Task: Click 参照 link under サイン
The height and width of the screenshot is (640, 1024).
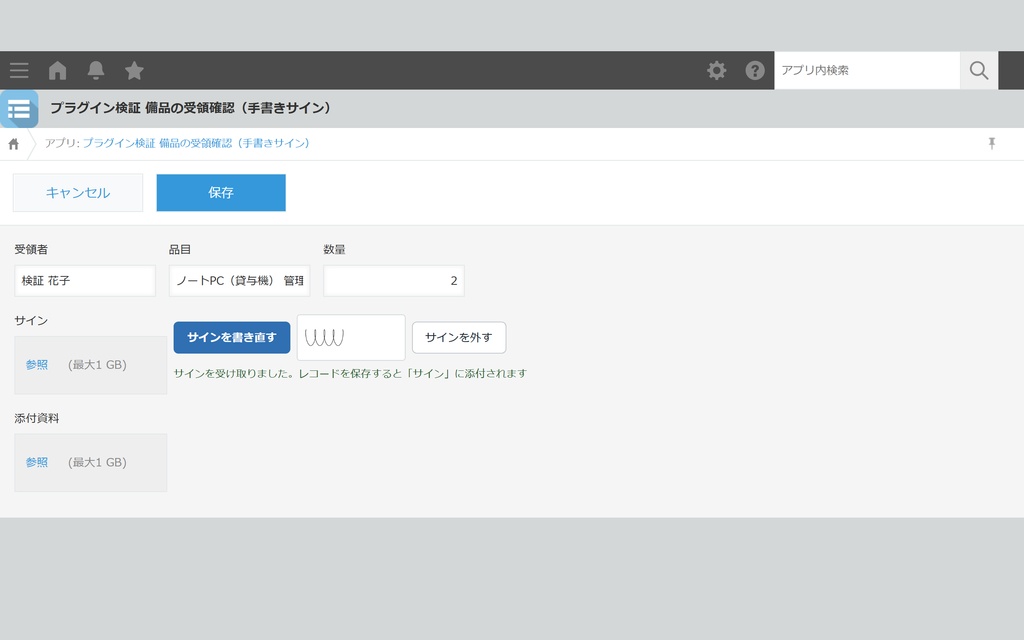Action: coord(37,365)
